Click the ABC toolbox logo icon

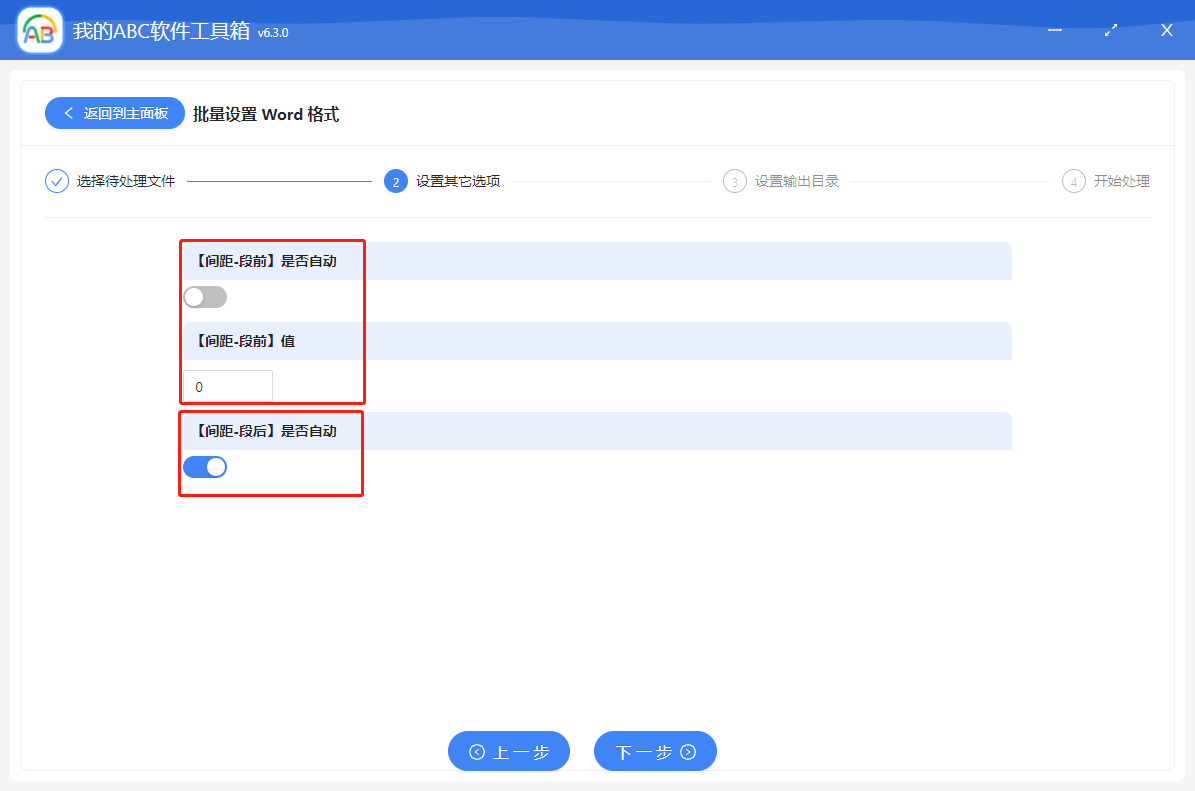tap(38, 30)
